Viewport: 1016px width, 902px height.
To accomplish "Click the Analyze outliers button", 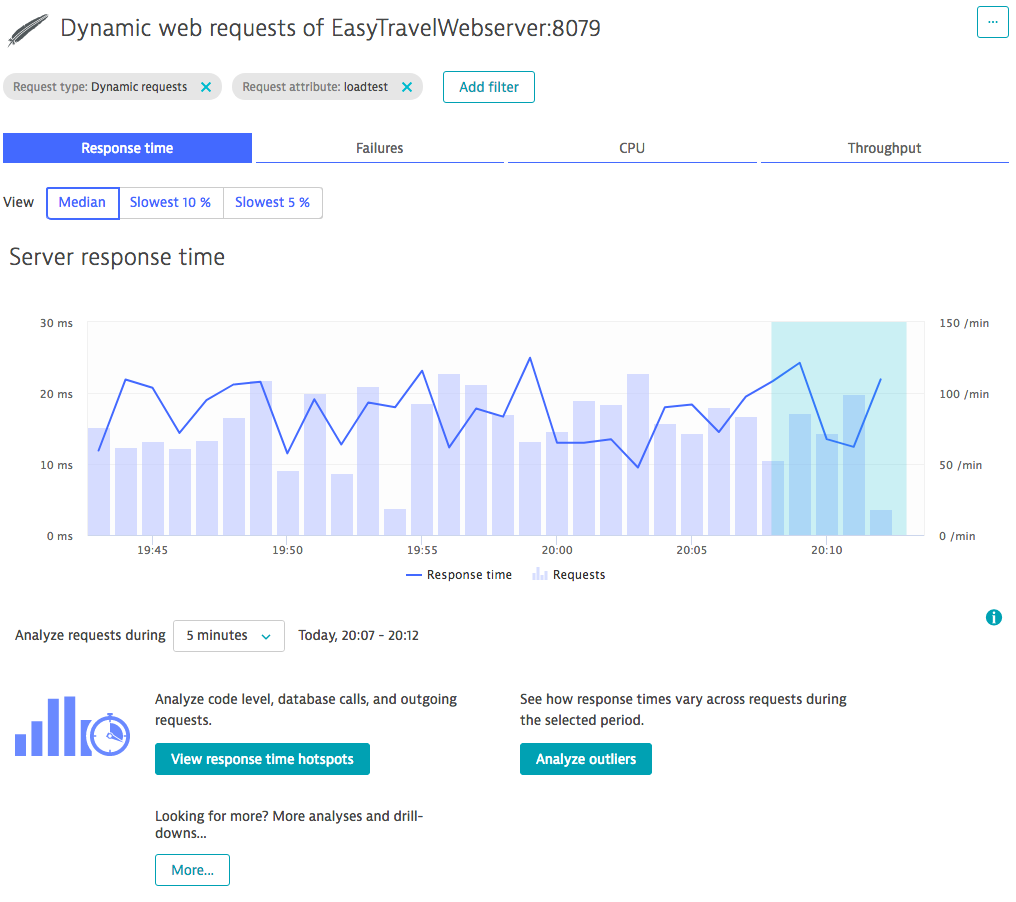I will (585, 759).
